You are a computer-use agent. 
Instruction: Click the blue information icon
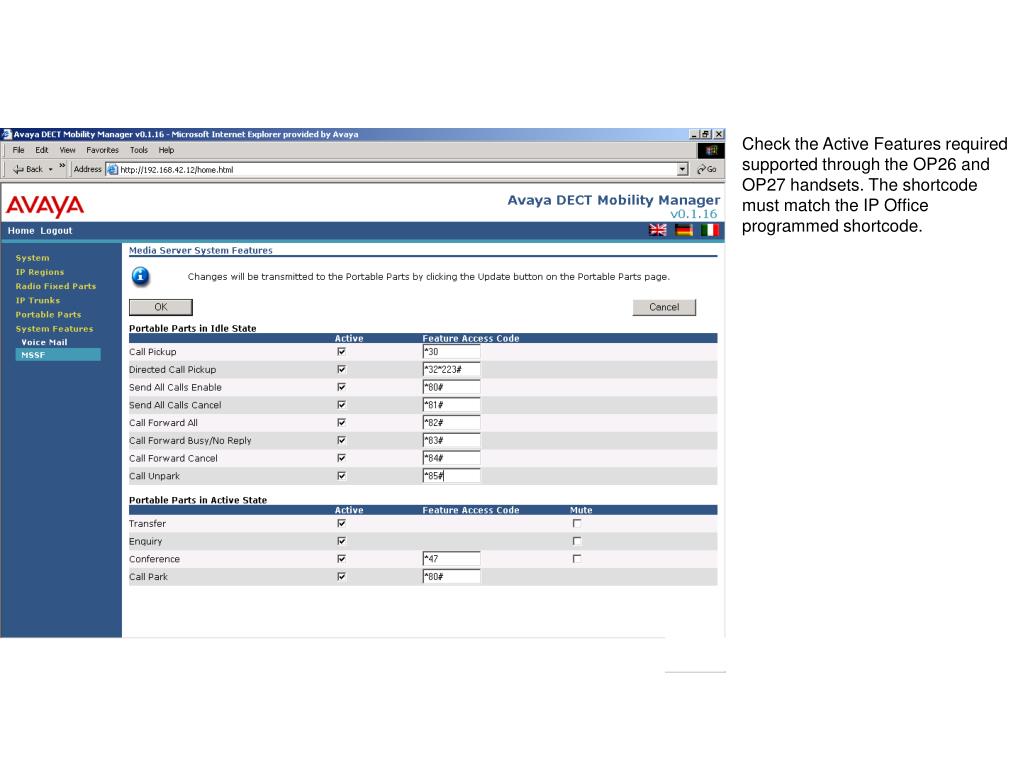click(x=140, y=276)
